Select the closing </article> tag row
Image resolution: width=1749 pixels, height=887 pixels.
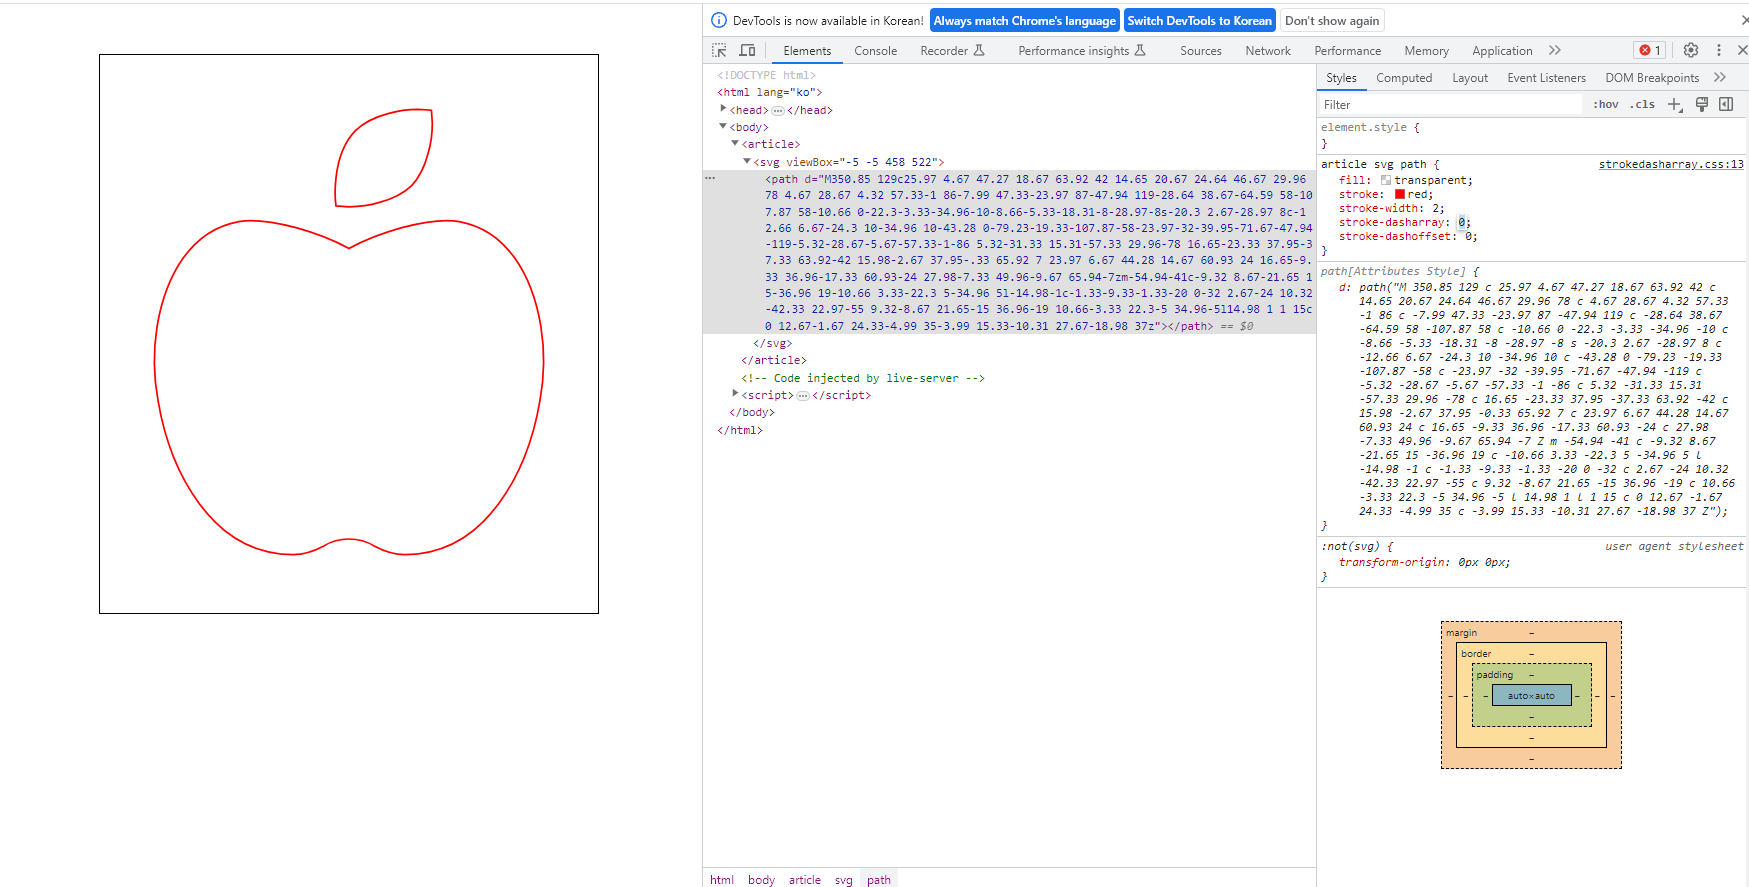coord(773,360)
